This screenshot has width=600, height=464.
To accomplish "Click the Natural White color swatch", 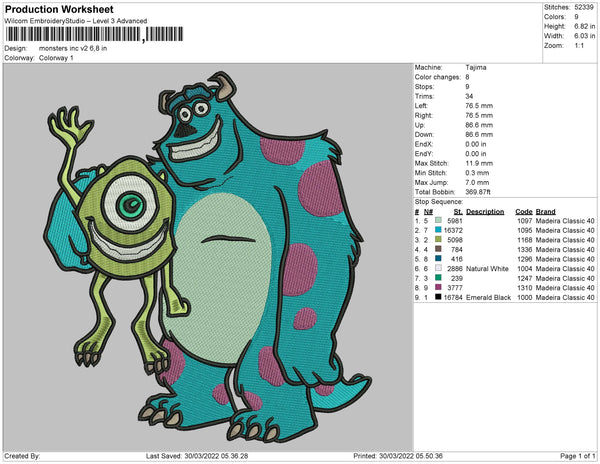I will pos(438,268).
